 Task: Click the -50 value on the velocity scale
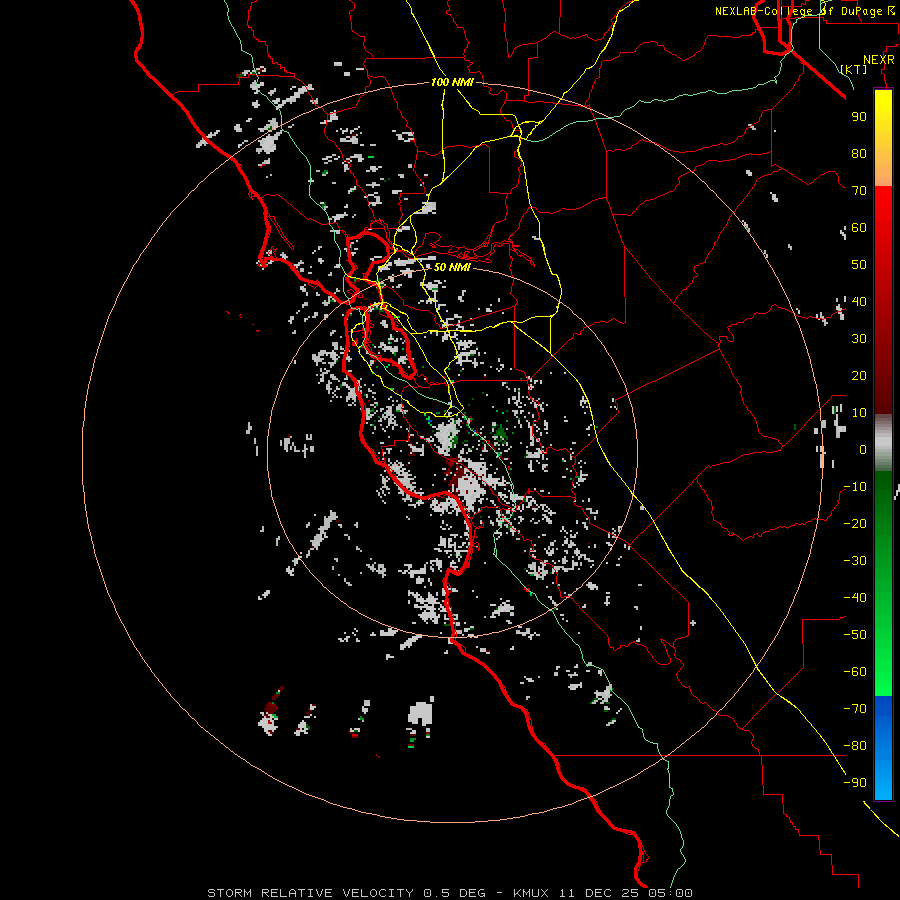click(x=855, y=635)
